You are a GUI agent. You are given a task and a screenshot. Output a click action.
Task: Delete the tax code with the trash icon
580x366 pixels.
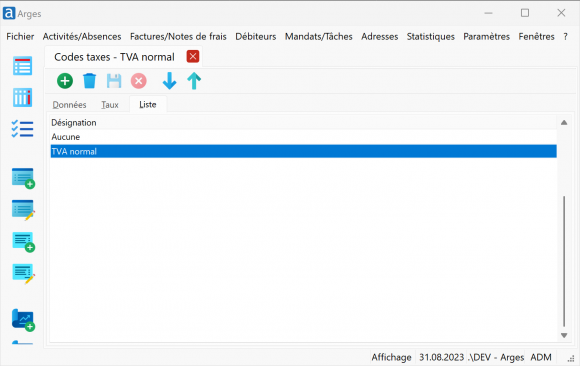click(89, 81)
